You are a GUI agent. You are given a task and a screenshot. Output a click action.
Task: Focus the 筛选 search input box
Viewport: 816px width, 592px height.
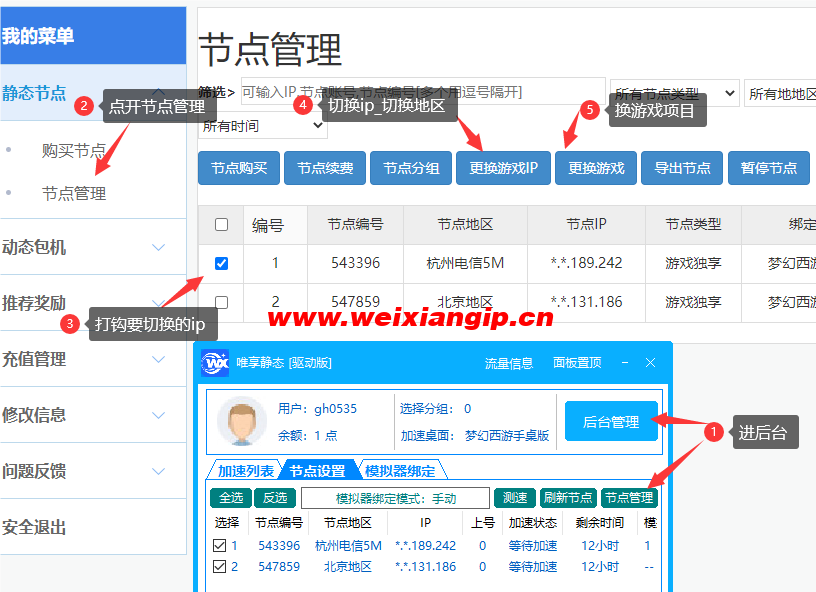(x=423, y=92)
